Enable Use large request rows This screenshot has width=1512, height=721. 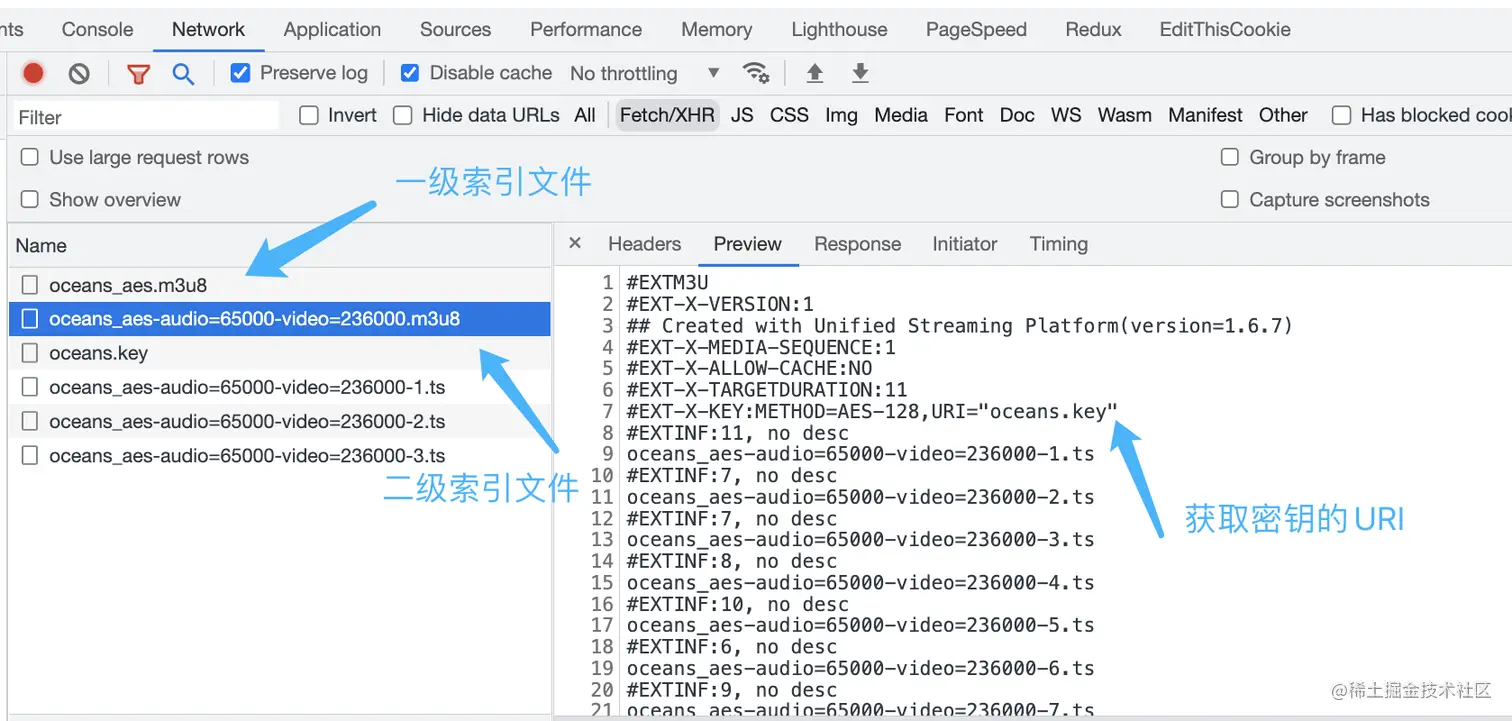click(30, 157)
